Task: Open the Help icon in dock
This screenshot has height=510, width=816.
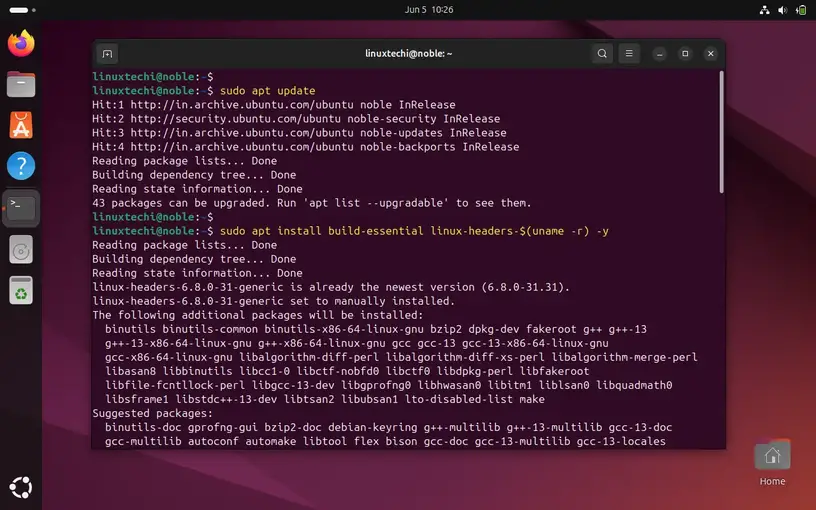Action: tap(21, 166)
